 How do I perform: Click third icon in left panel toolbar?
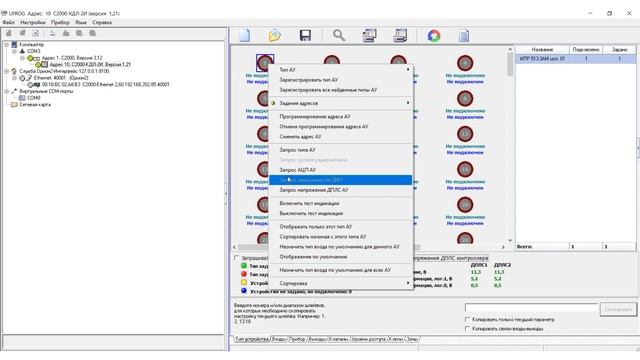(36, 33)
